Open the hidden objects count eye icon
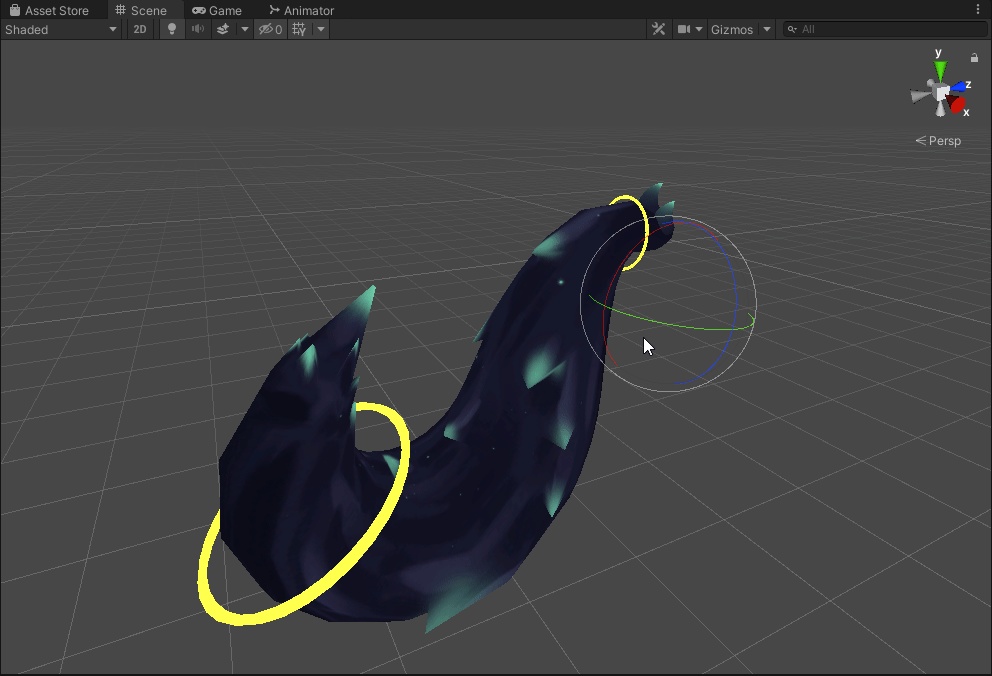992x676 pixels. 266,29
